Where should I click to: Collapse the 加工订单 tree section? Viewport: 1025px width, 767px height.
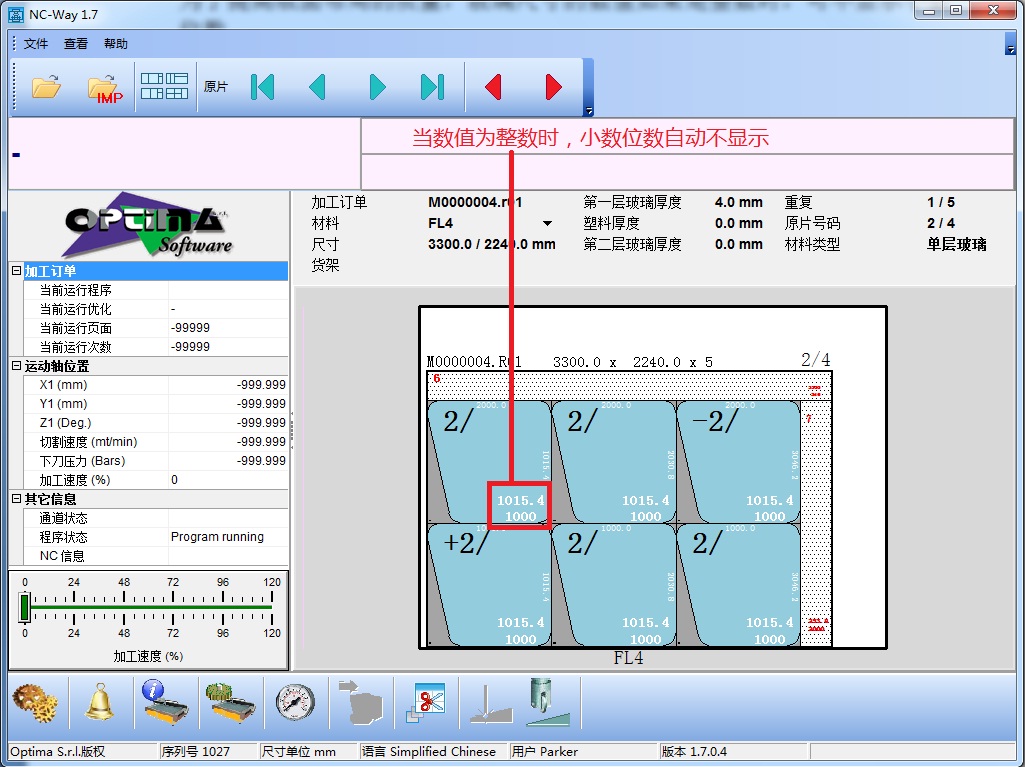point(16,271)
